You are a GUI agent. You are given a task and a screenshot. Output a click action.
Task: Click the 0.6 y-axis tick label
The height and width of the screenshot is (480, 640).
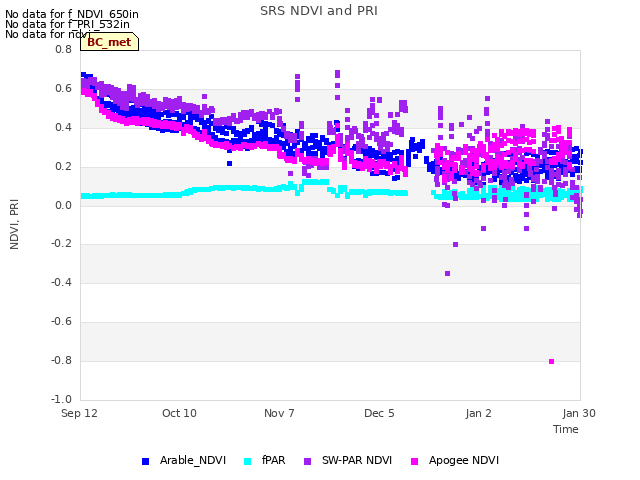tap(63, 89)
